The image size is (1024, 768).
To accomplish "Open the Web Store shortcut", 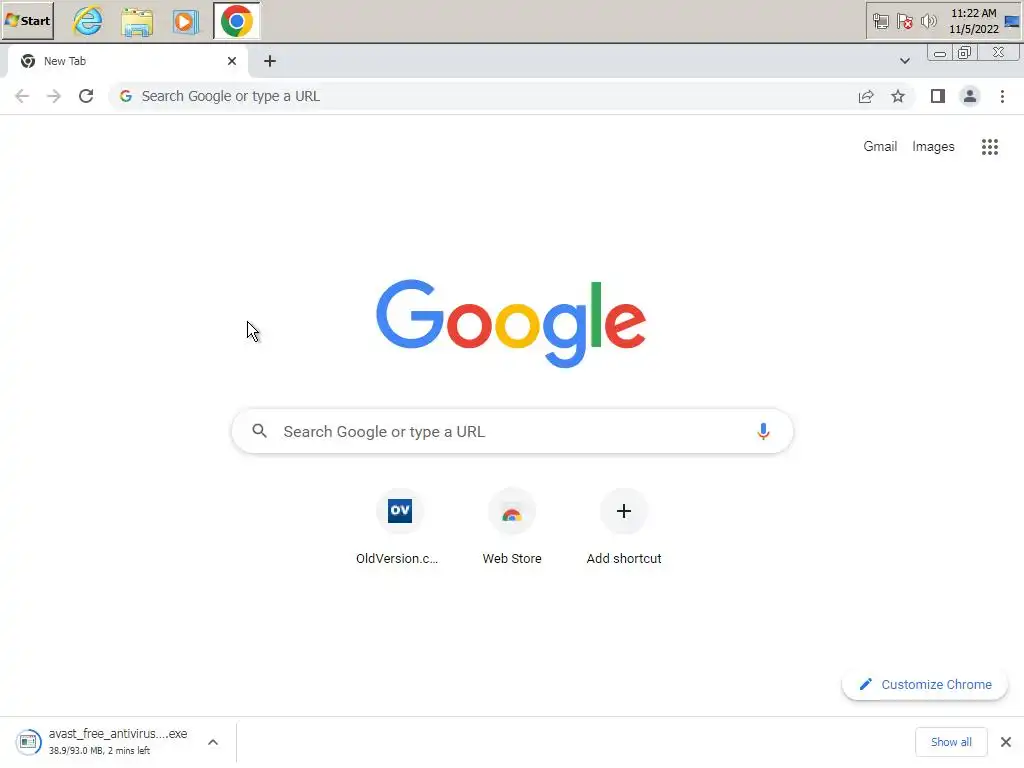I will 512,528.
